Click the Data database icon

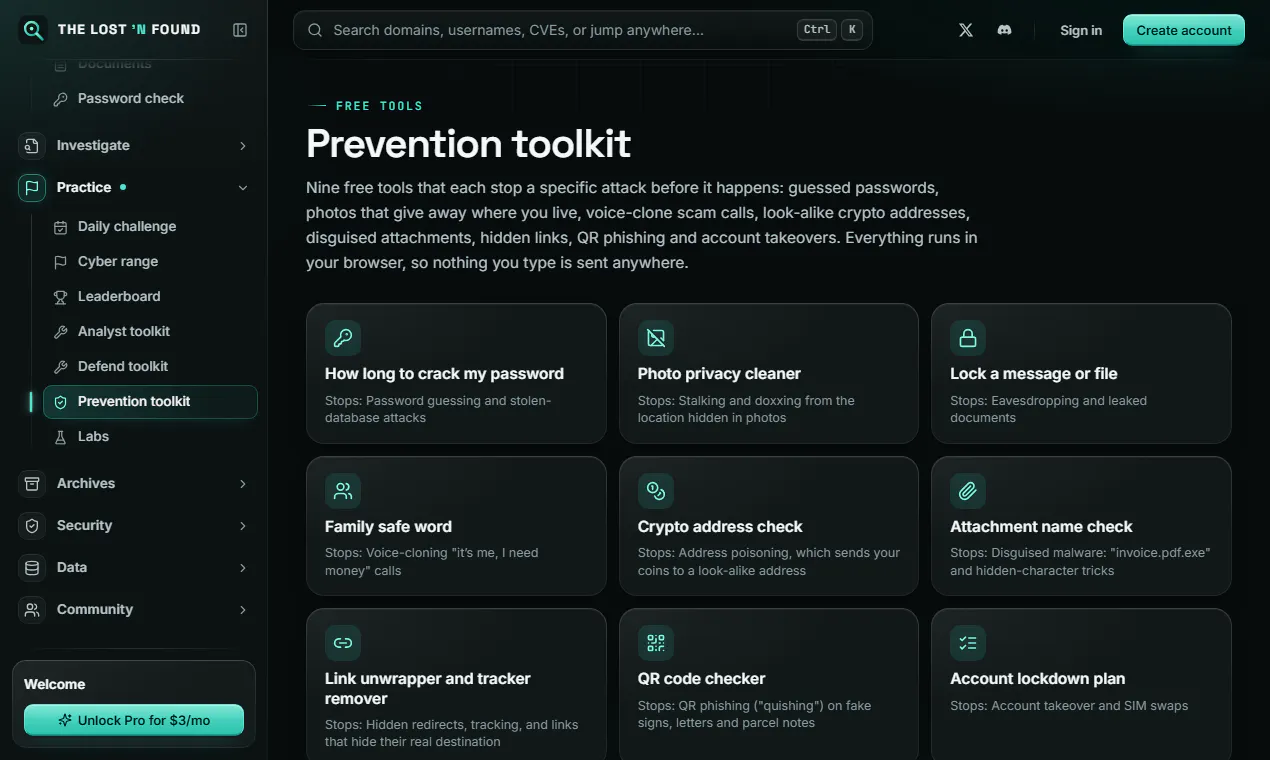32,568
